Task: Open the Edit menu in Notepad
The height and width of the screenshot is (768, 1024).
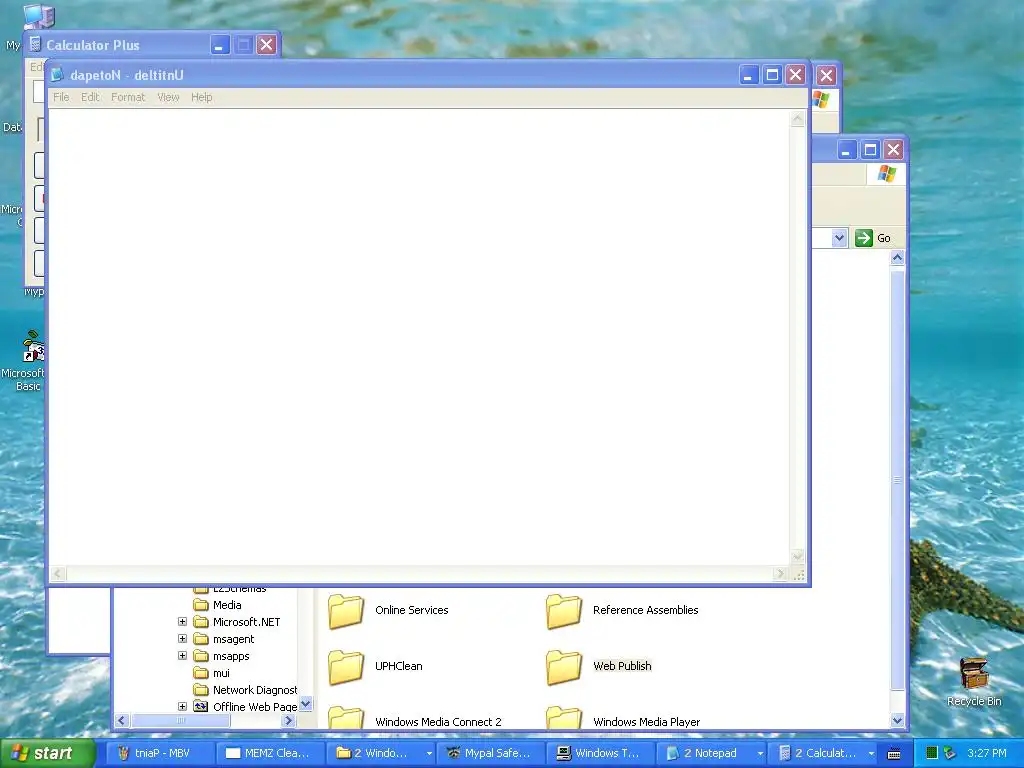Action: [90, 97]
